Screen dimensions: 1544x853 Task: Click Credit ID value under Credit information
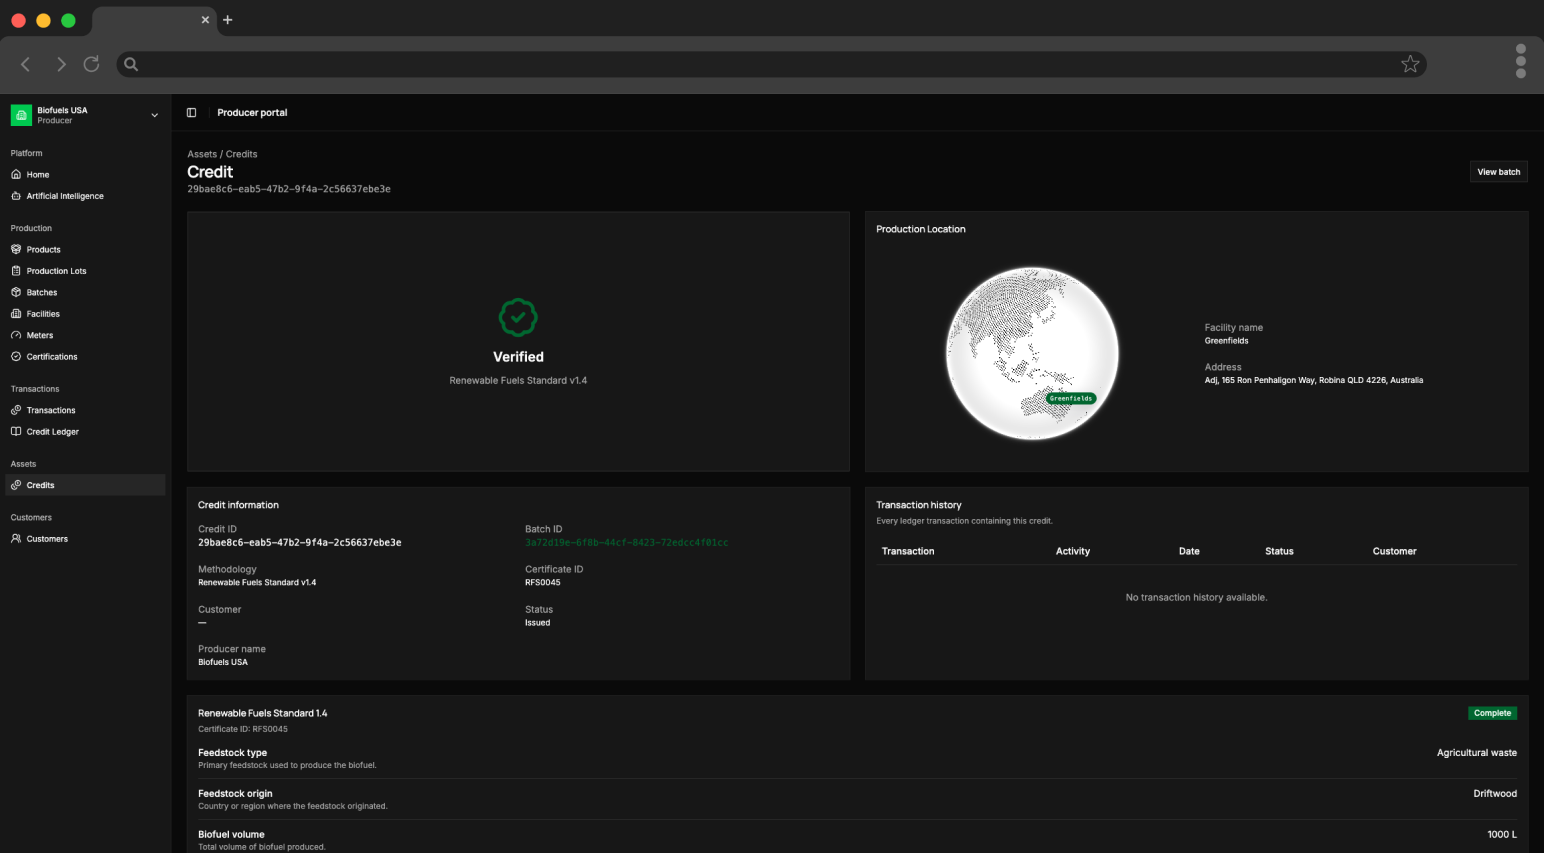[x=300, y=543]
